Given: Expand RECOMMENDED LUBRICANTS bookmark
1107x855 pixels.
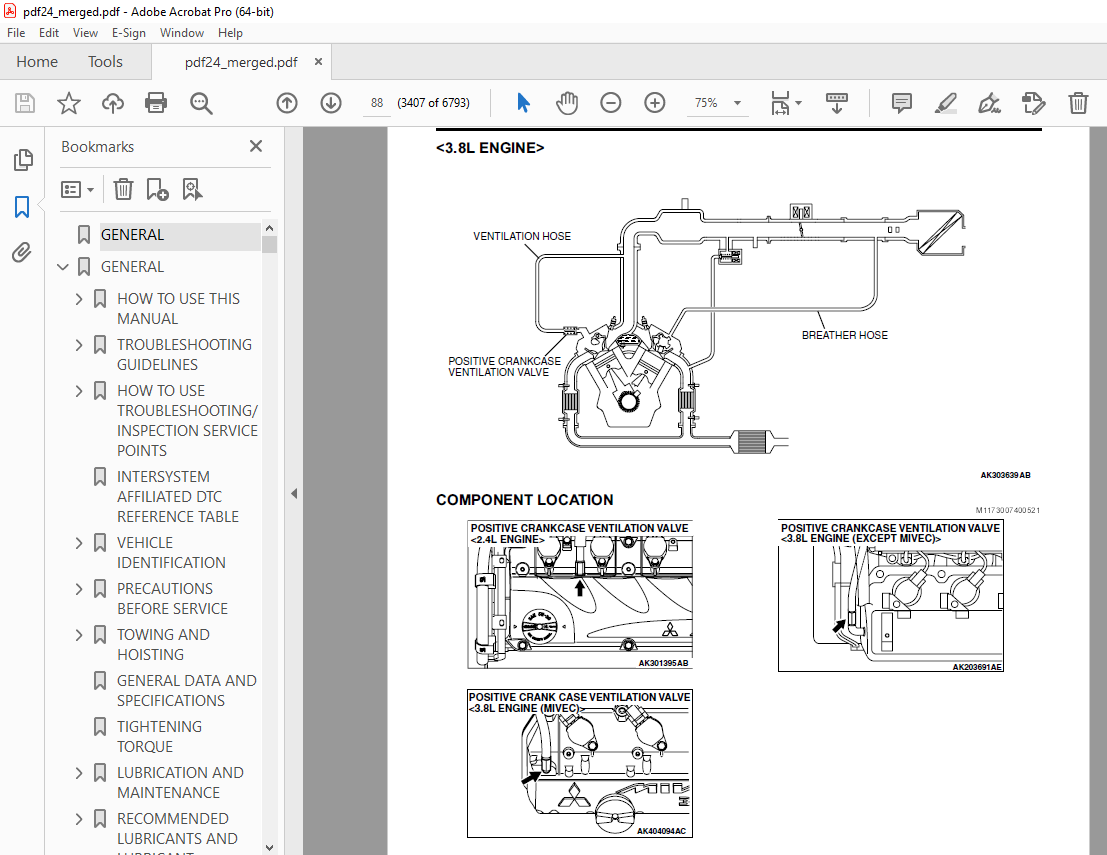Looking at the screenshot, I should click(79, 818).
